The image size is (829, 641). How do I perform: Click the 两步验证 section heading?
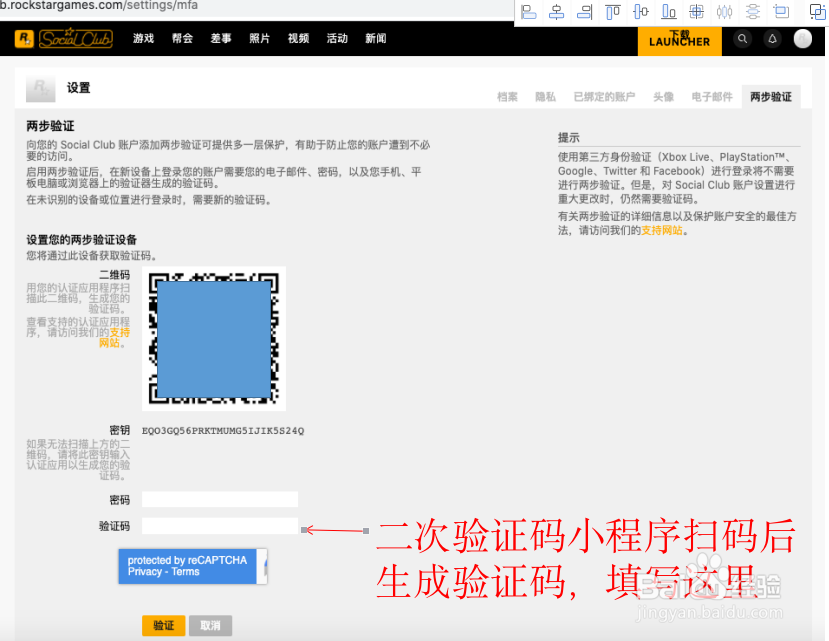(51, 126)
